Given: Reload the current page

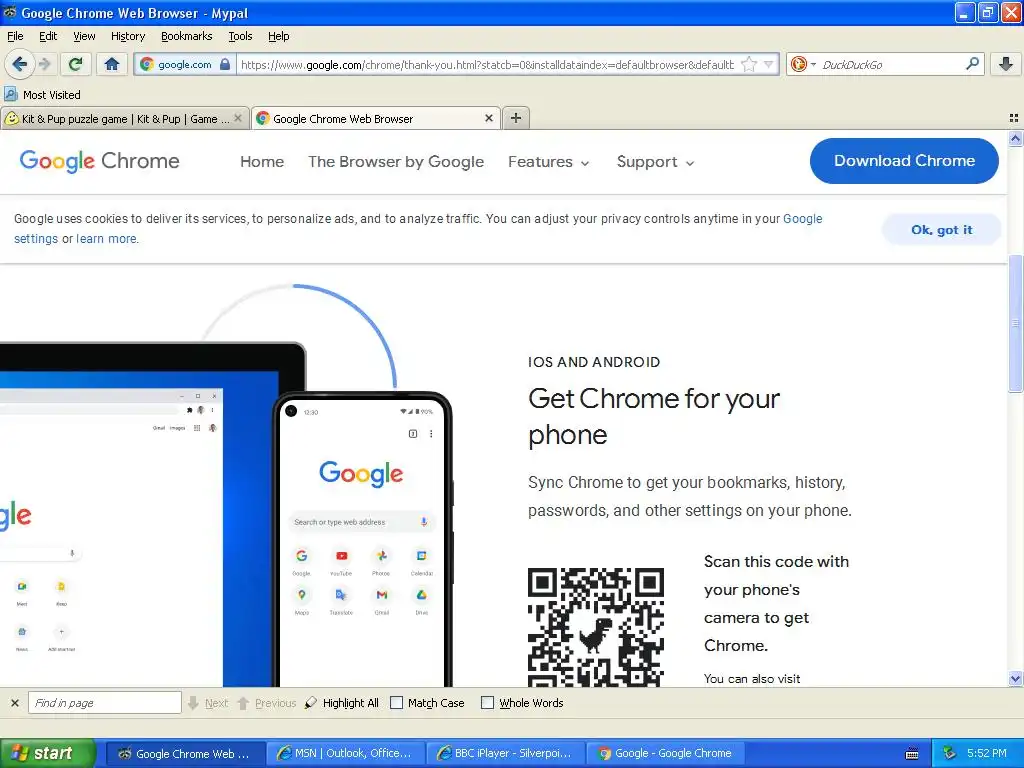Looking at the screenshot, I should 76,64.
